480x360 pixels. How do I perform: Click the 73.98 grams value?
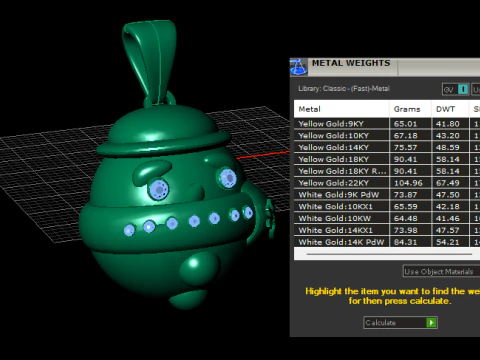pyautogui.click(x=405, y=230)
